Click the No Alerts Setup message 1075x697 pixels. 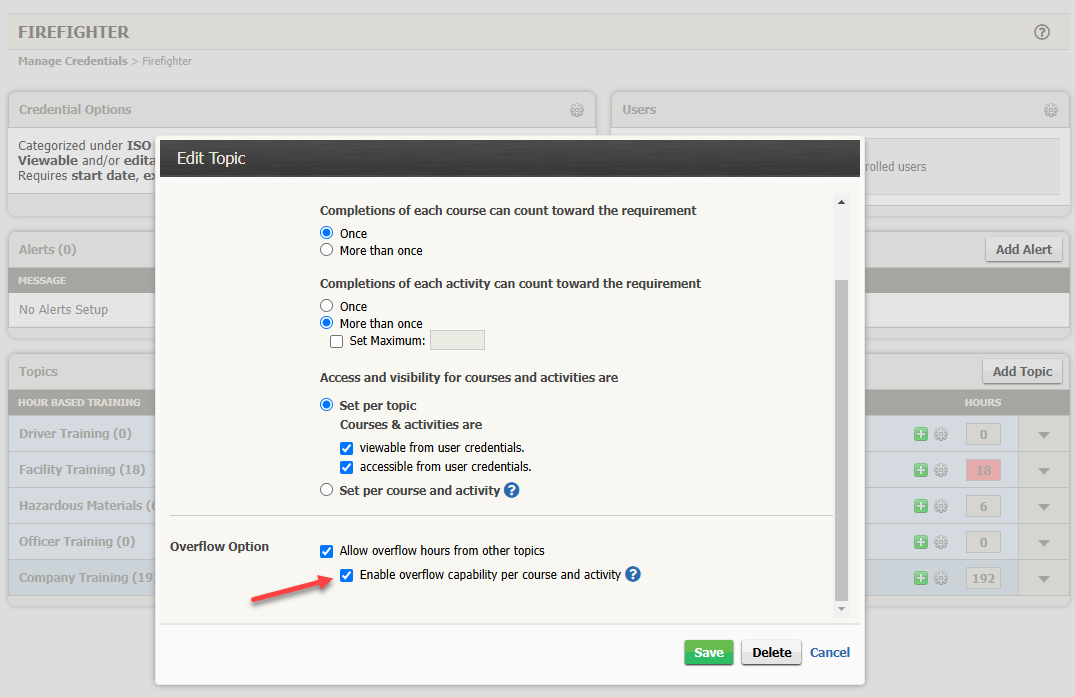point(64,310)
